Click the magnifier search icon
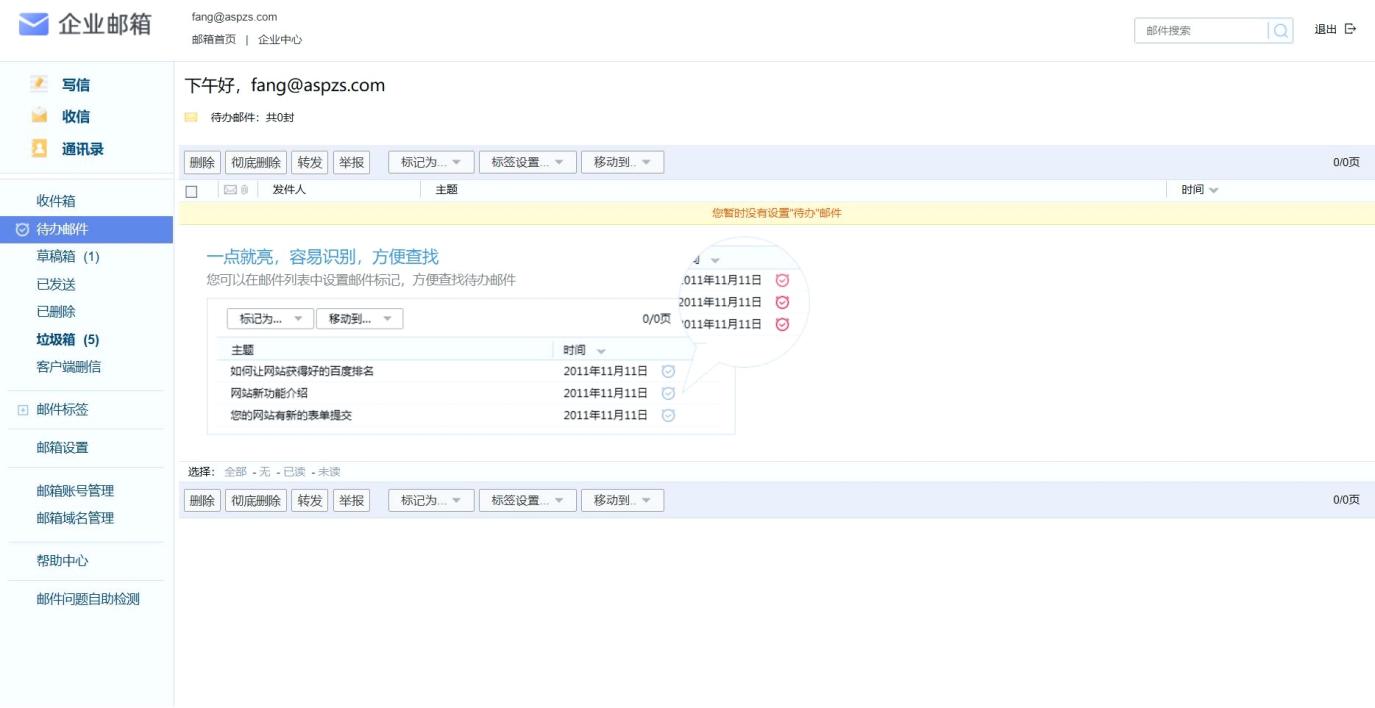The image size is (1375, 708). [1280, 31]
